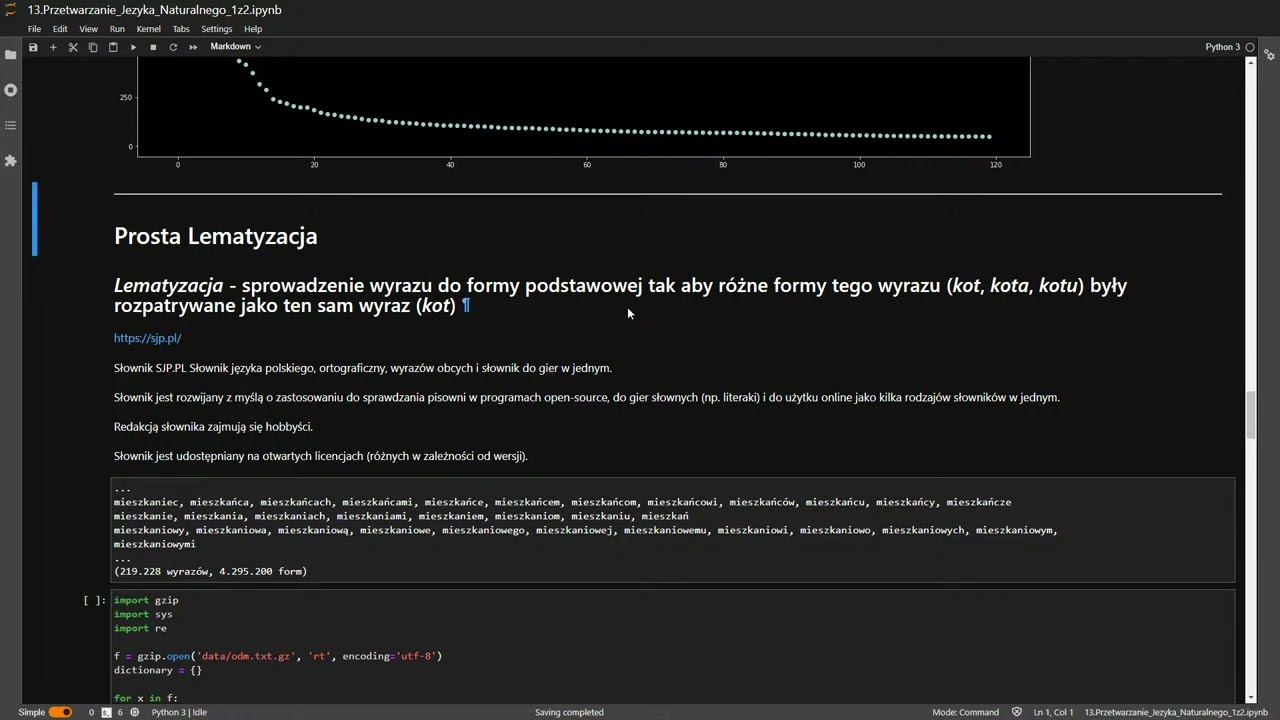1280x720 pixels.
Task: Open table of contents sidebar icon
Action: 11,125
